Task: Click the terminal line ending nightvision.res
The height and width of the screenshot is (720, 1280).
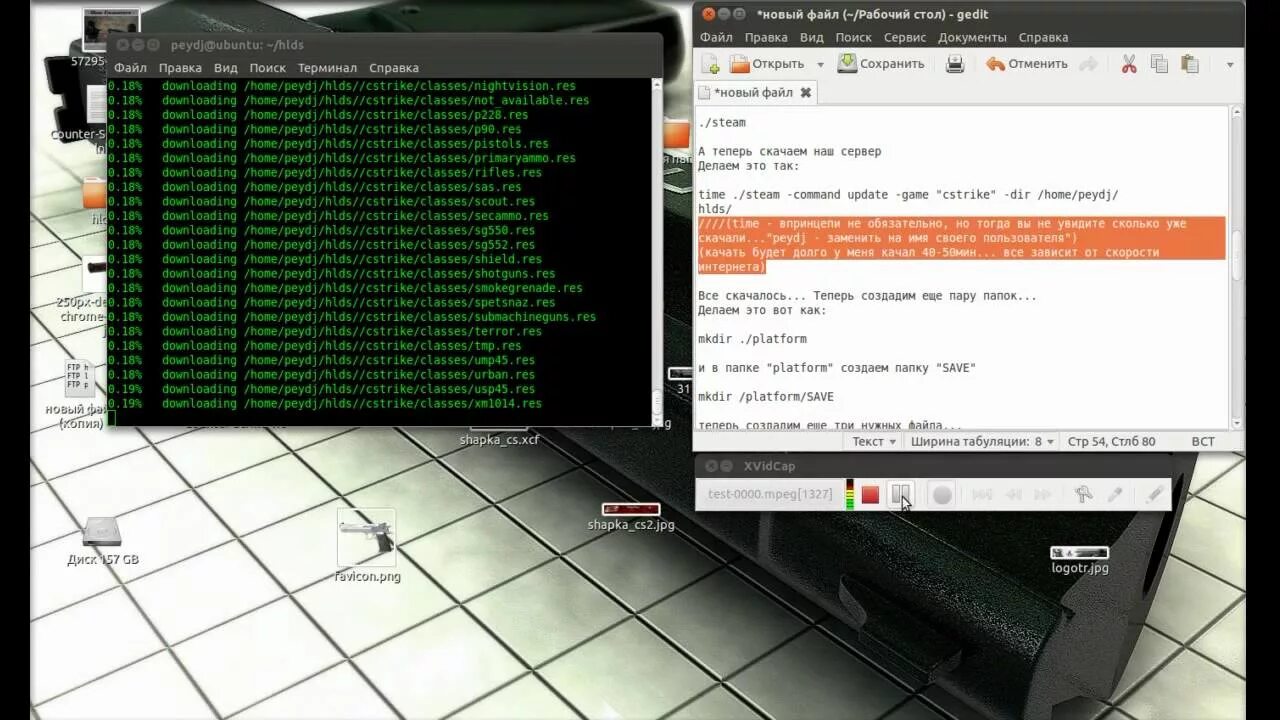Action: click(342, 86)
